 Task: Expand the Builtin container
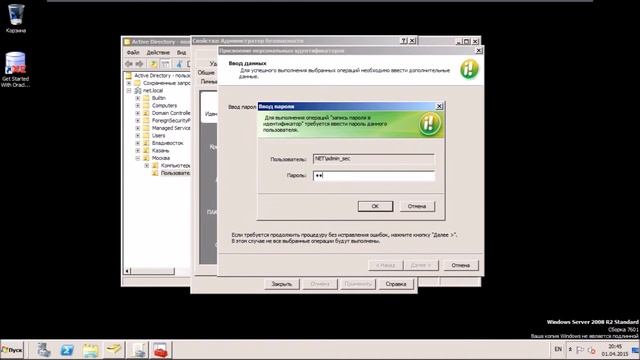pos(138,98)
